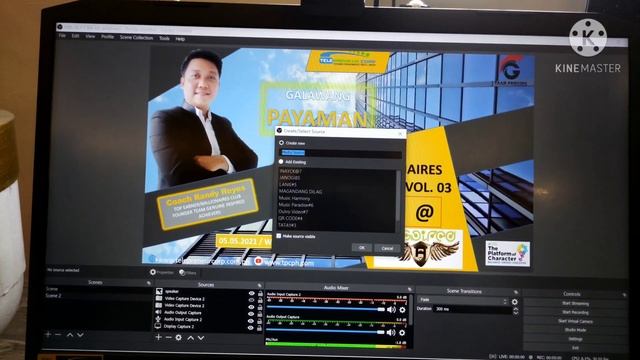Toggle visibility eye of the speaker source
This screenshot has width=640, height=360.
tap(251, 293)
